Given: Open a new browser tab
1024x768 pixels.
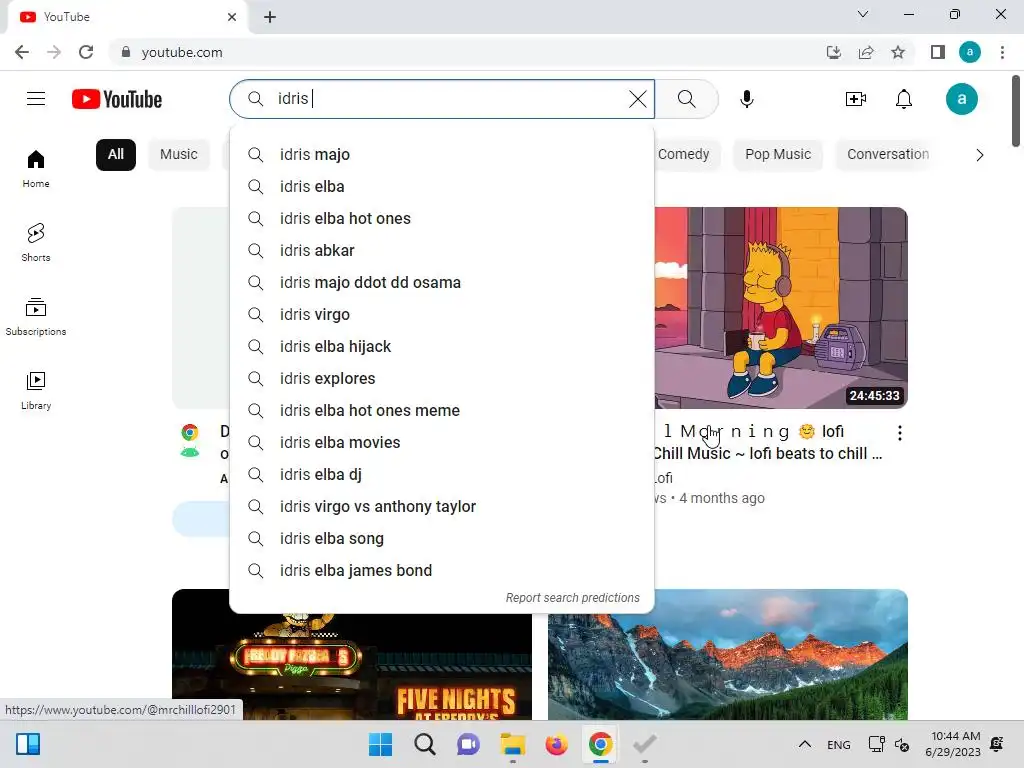Looking at the screenshot, I should [270, 17].
